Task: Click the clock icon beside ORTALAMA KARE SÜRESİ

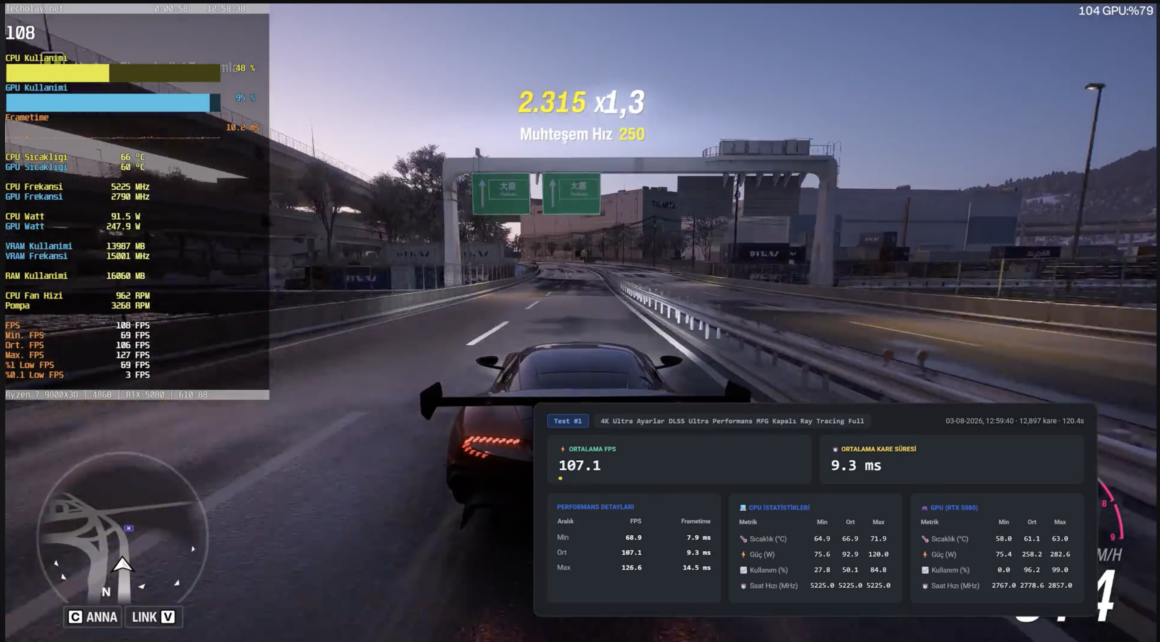Action: click(835, 449)
